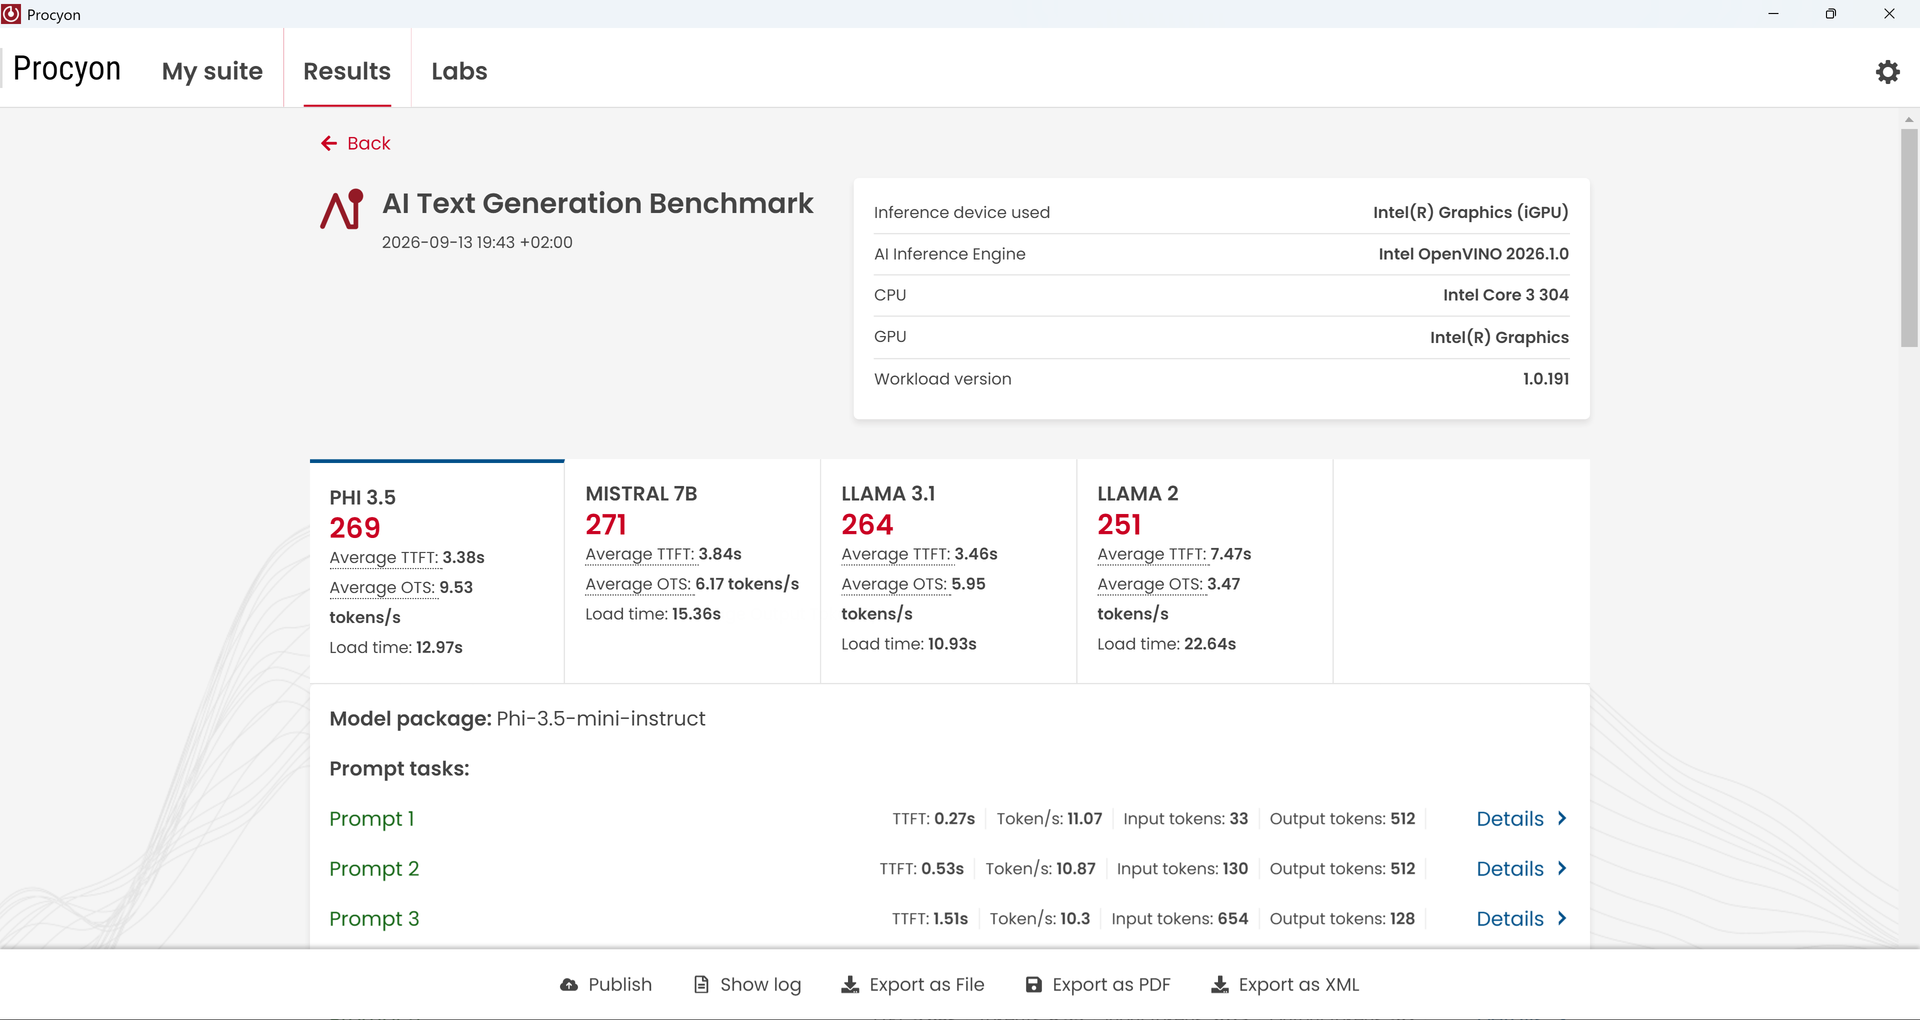Click Export as File label

point(927,985)
